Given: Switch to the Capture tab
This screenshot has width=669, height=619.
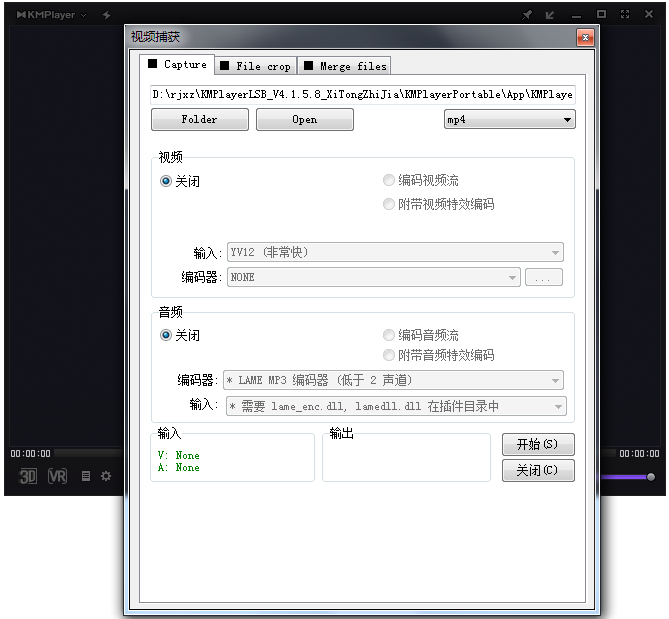Looking at the screenshot, I should click(177, 64).
